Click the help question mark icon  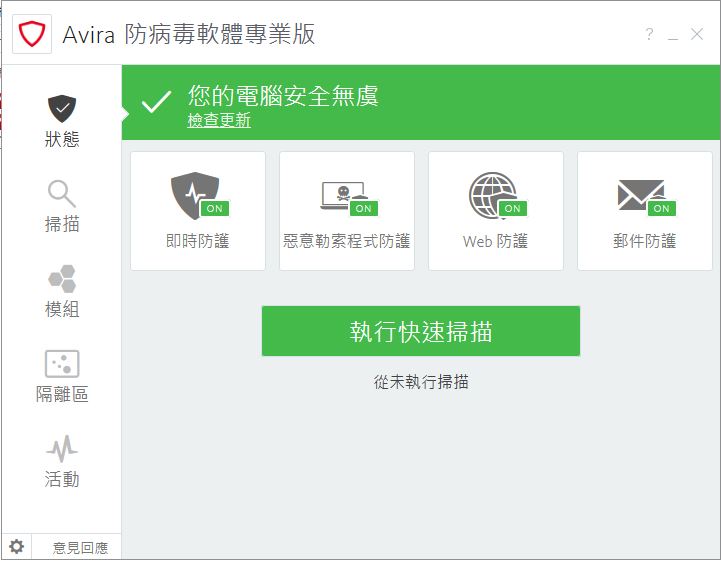click(649, 35)
